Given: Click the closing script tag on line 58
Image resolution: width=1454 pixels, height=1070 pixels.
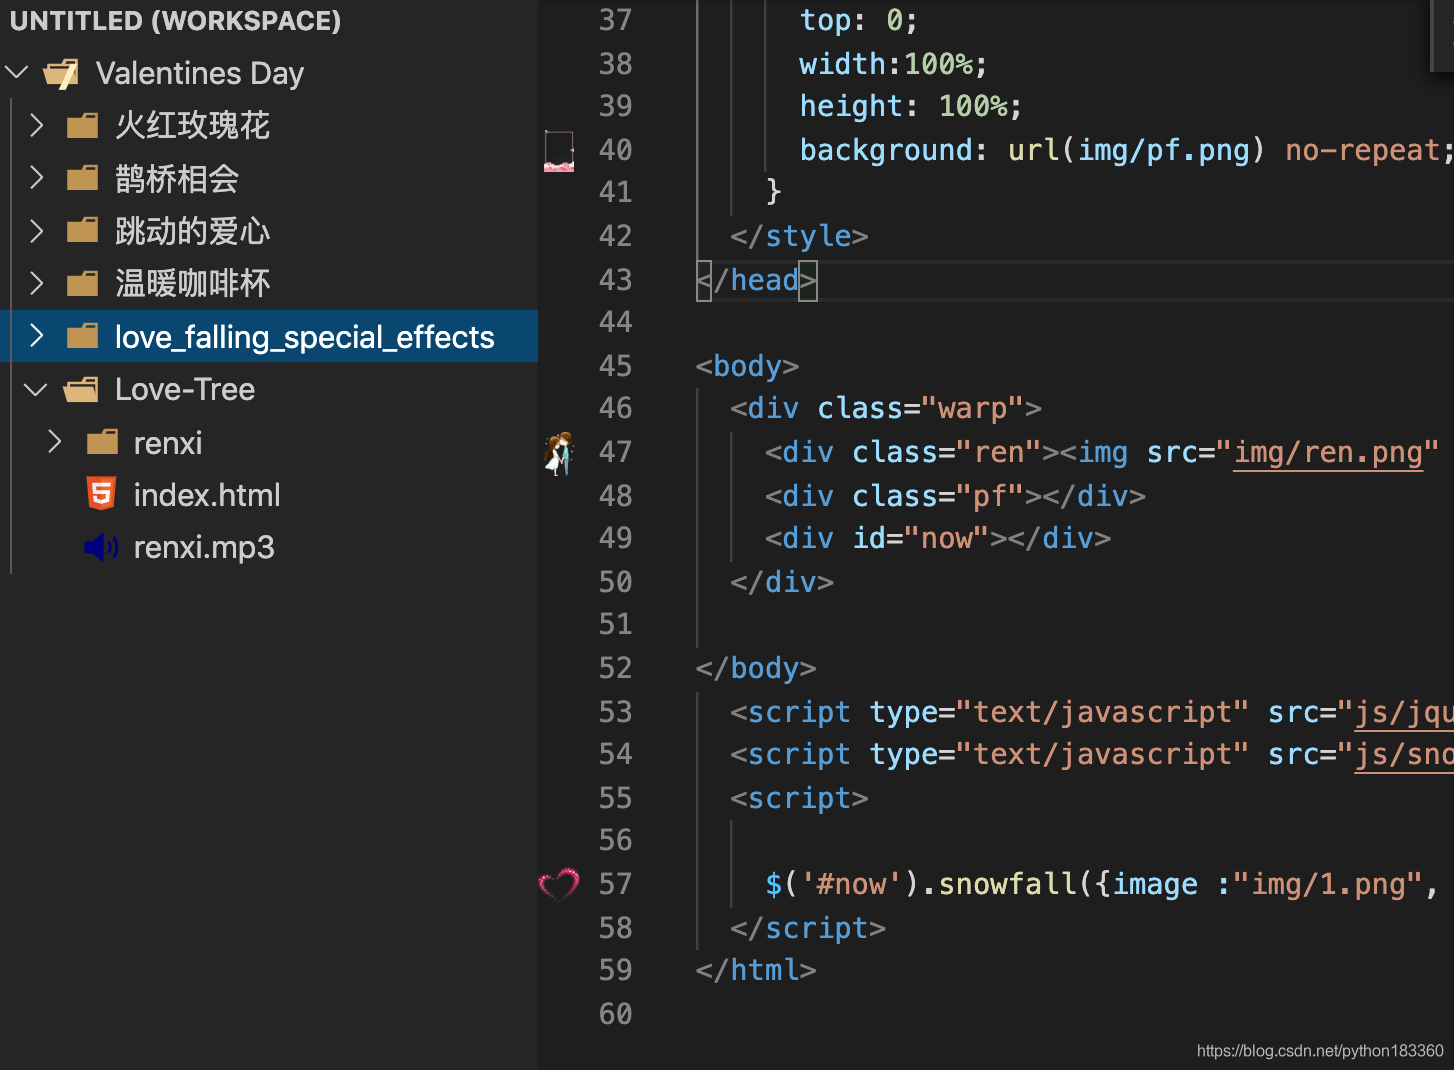Looking at the screenshot, I should click(x=808, y=928).
